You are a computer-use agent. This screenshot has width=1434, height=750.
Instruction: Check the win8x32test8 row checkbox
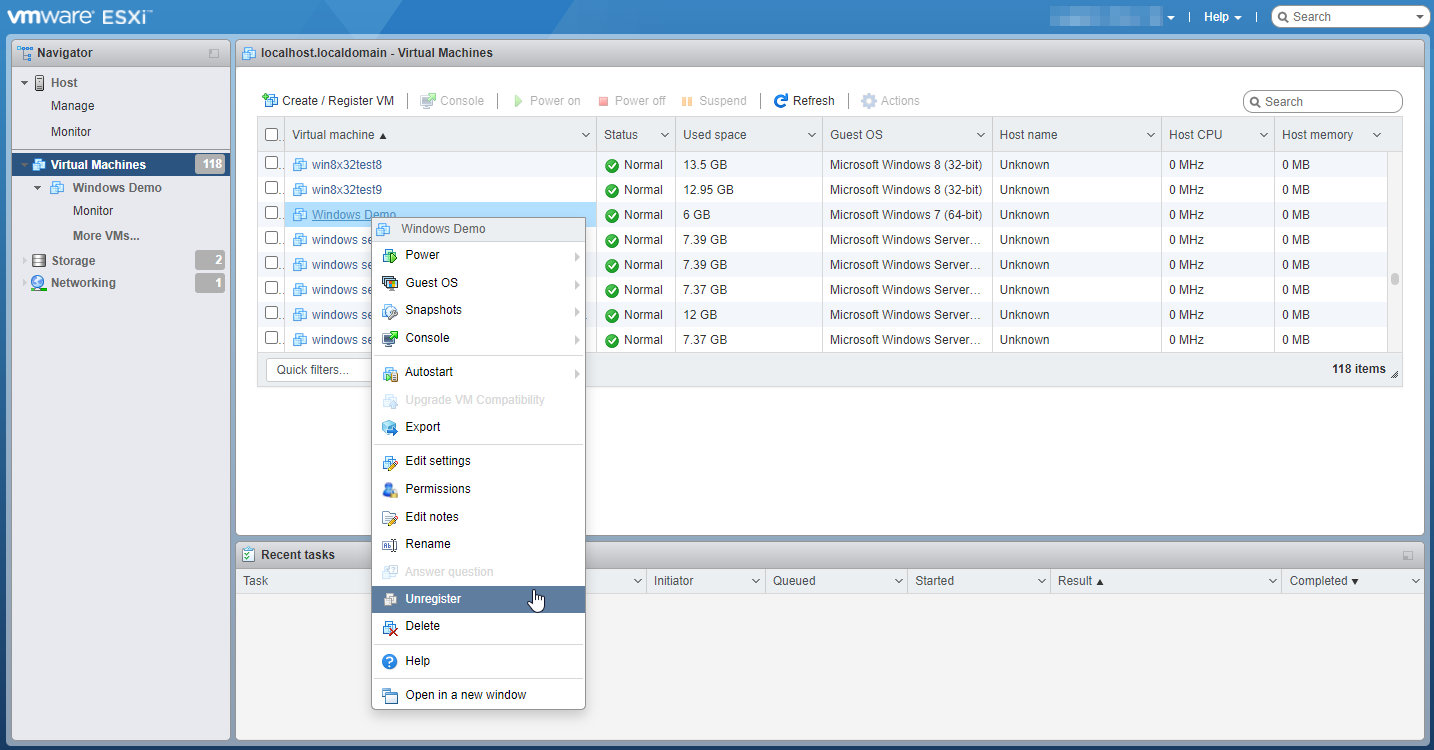[x=271, y=163]
